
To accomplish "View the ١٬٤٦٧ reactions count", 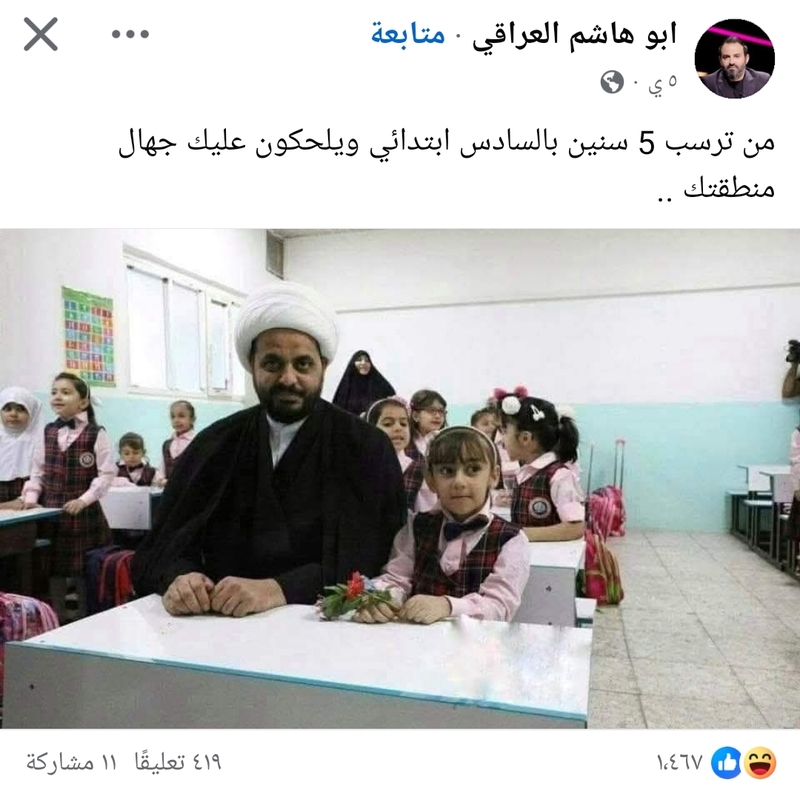I will coord(680,763).
